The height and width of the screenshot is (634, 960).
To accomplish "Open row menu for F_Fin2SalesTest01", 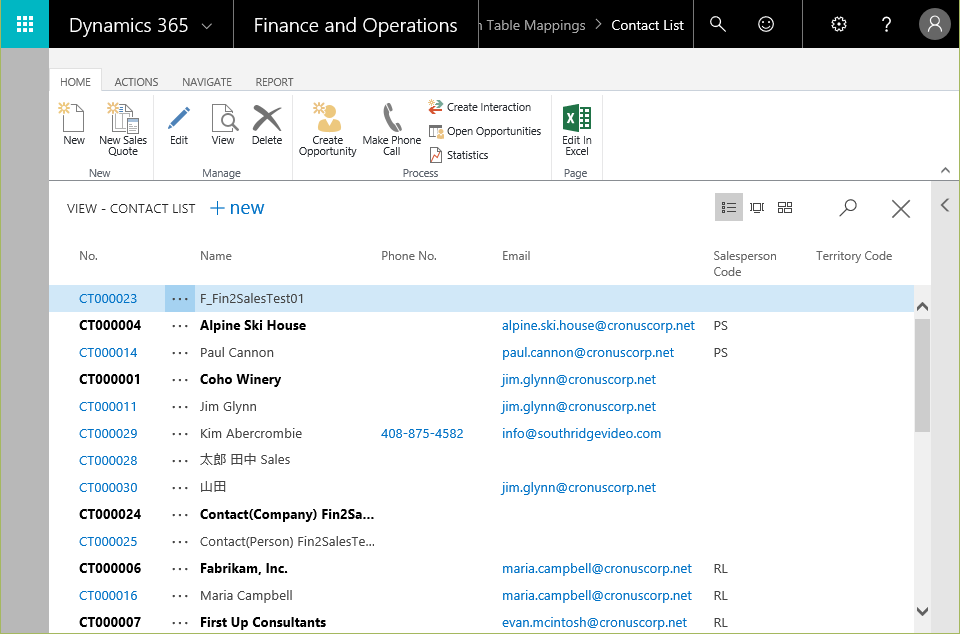I will 179,299.
